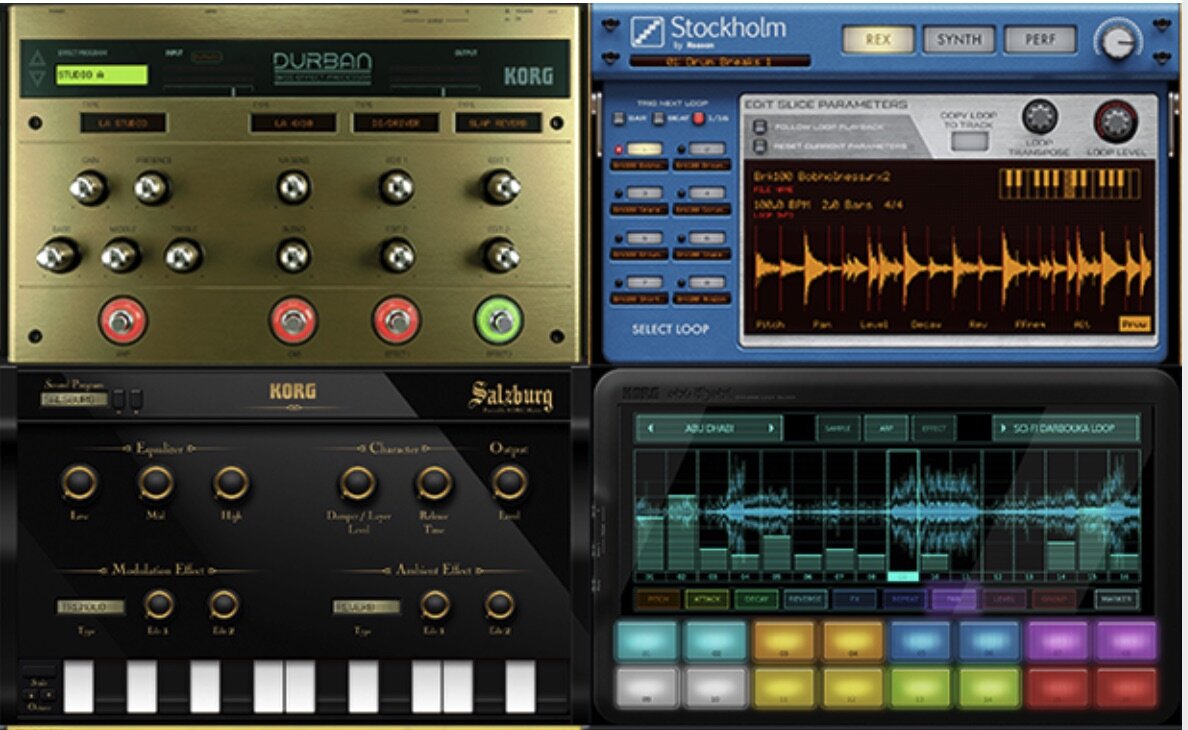Open the EFFECT page in the ABU DHABI synth
Screen dimensions: 1188x730
coord(933,429)
